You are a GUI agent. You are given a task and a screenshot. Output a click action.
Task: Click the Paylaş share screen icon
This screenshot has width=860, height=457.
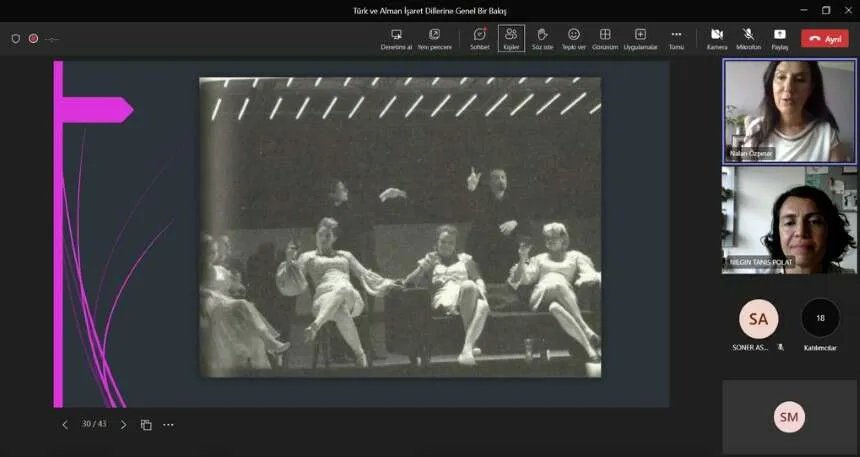(780, 35)
